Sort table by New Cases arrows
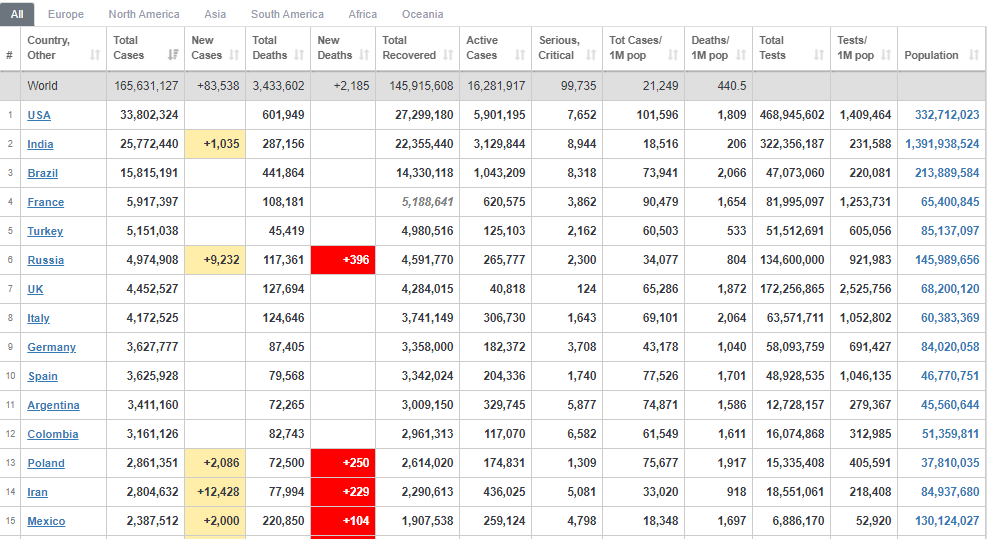The width and height of the screenshot is (988, 539). click(234, 55)
